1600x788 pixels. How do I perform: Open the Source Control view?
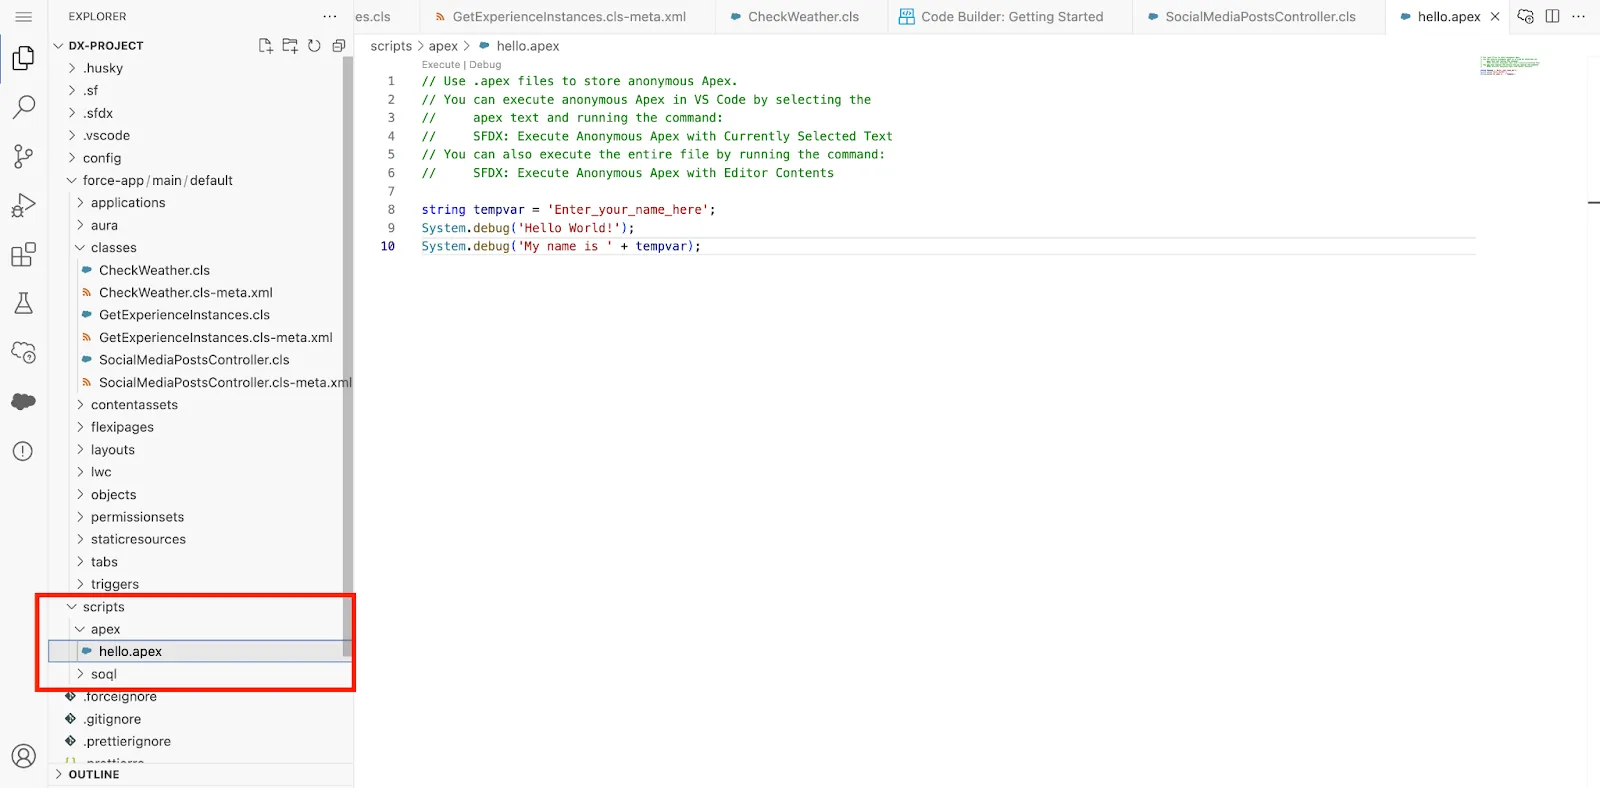(x=24, y=156)
